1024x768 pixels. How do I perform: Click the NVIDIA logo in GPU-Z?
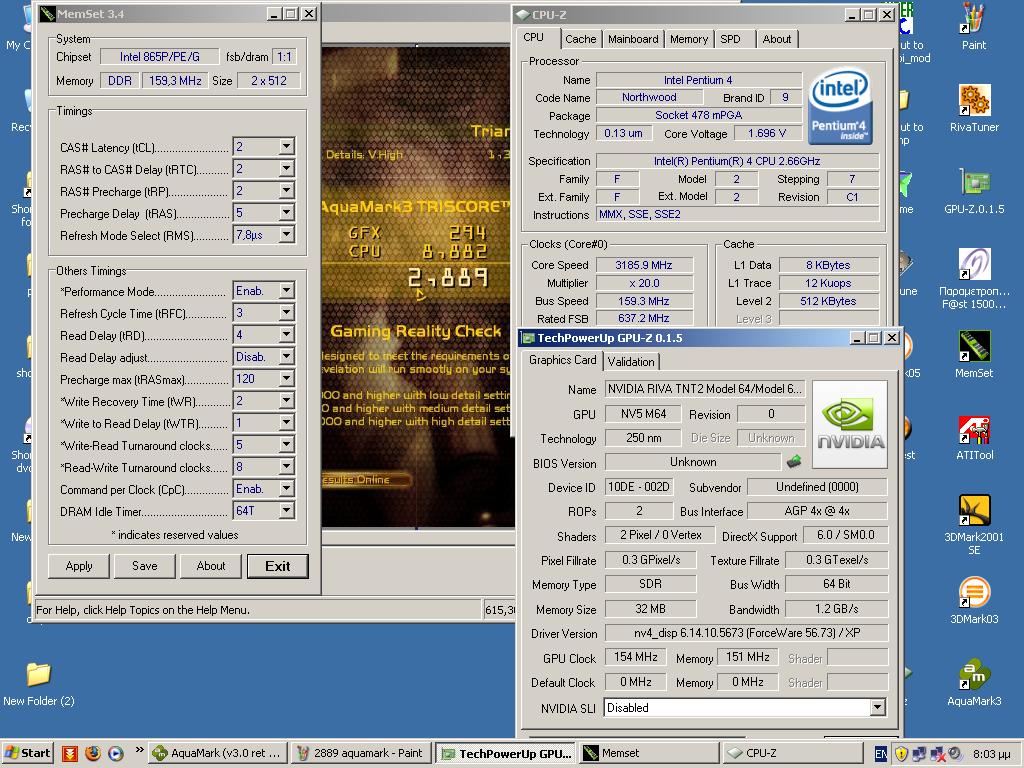pyautogui.click(x=850, y=424)
